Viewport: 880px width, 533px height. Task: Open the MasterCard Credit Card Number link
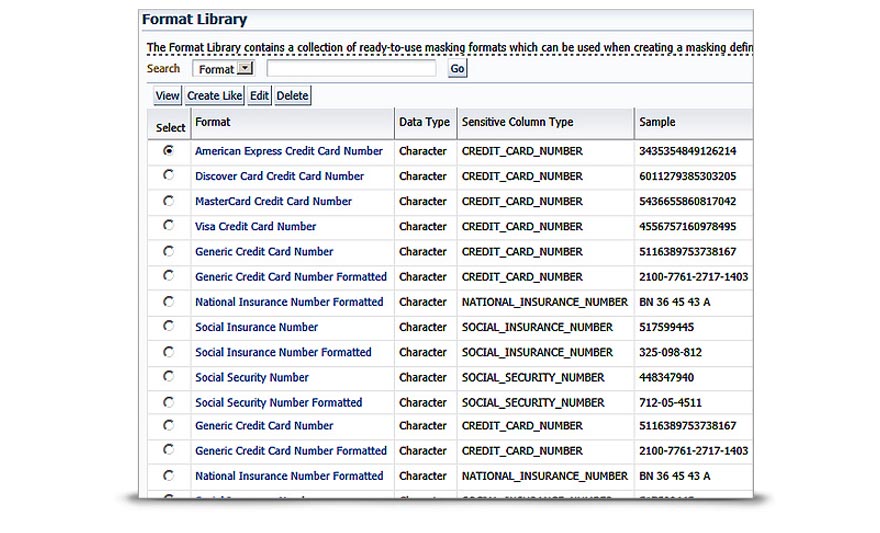point(273,201)
